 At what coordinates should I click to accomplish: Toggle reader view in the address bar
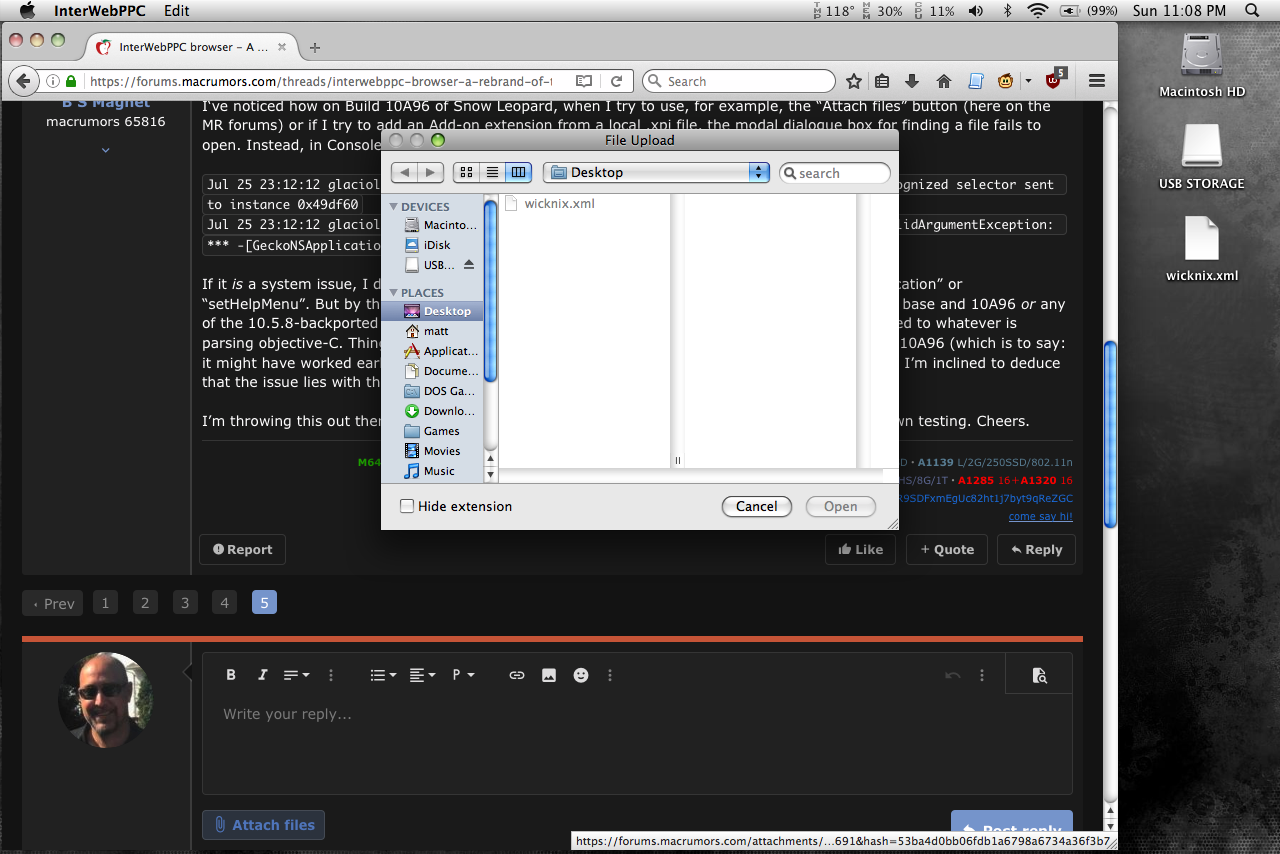click(x=584, y=81)
